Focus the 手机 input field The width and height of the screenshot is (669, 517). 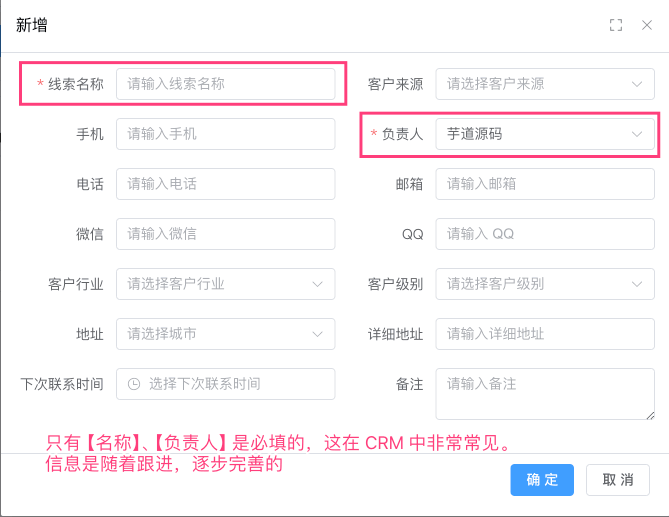(225, 134)
